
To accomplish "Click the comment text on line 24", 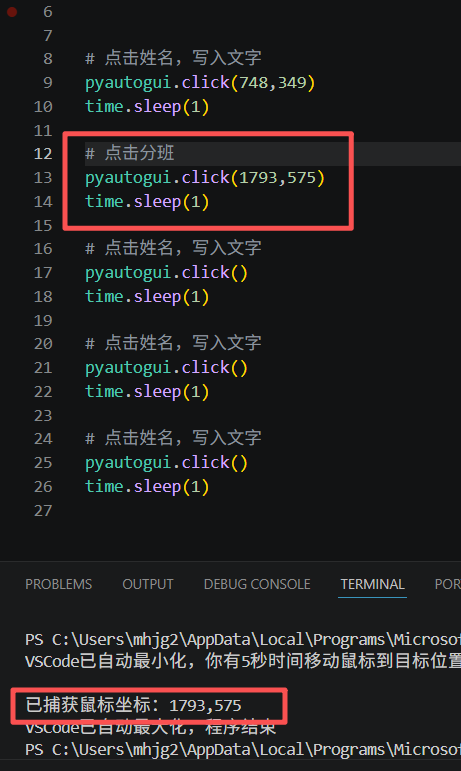I will [x=173, y=438].
